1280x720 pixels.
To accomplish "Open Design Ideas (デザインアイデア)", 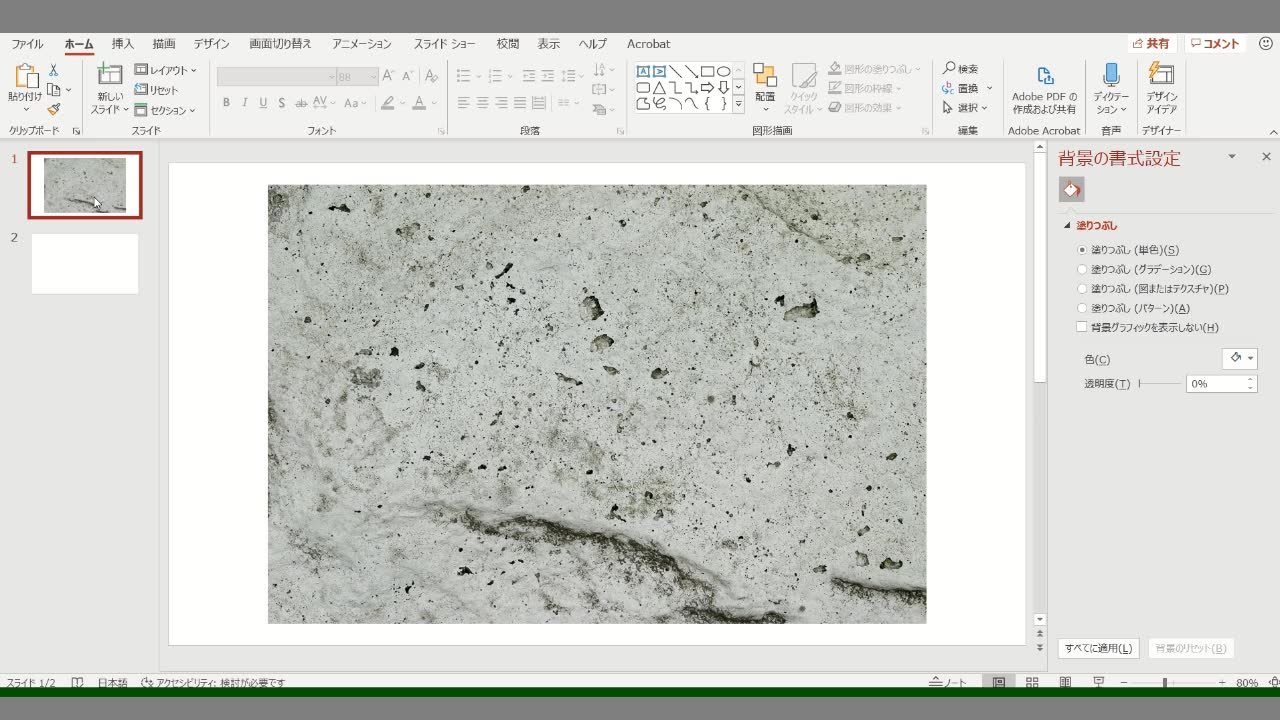I will click(x=1161, y=89).
